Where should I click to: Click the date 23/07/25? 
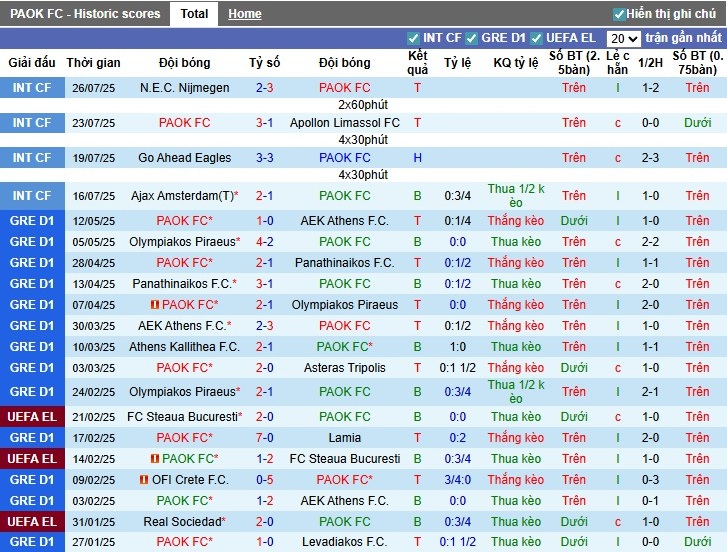(93, 123)
